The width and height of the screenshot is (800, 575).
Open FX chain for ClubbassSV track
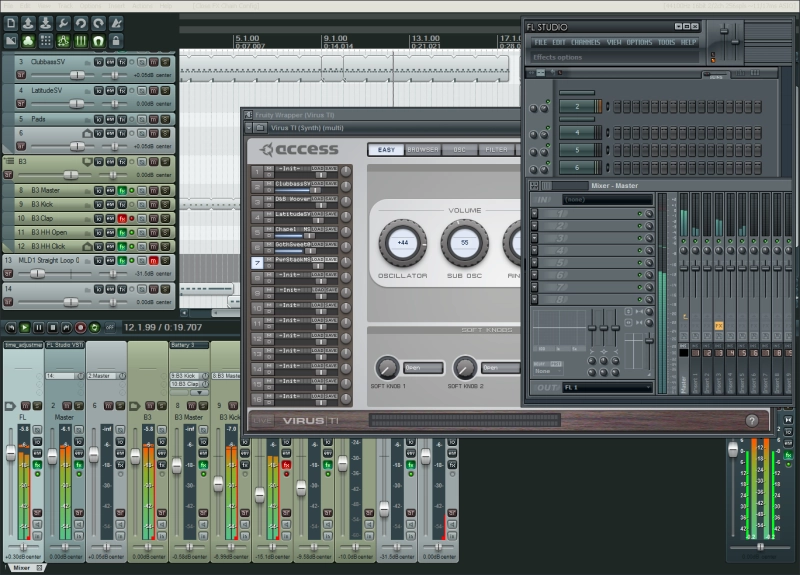122,62
